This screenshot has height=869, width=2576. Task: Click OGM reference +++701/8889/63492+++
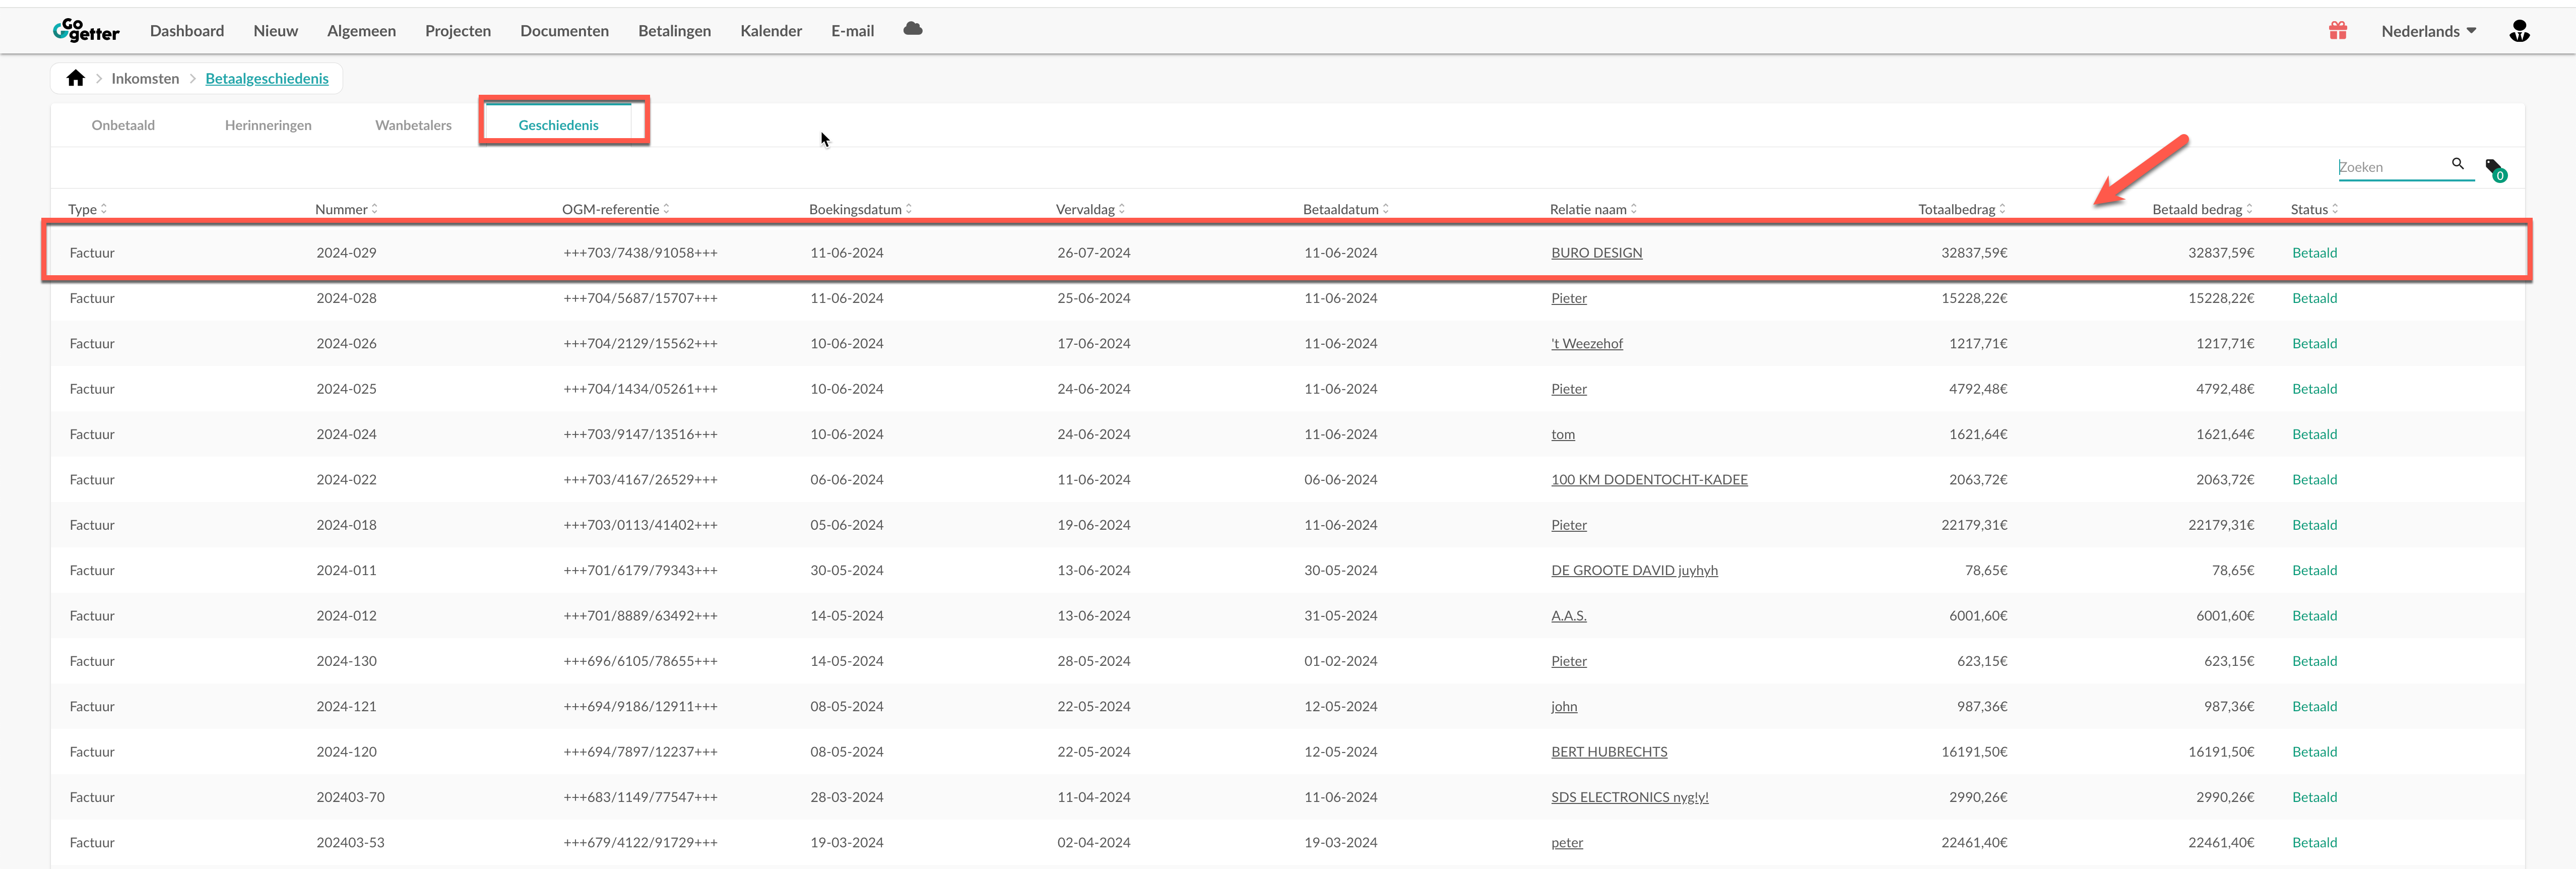[x=640, y=616]
